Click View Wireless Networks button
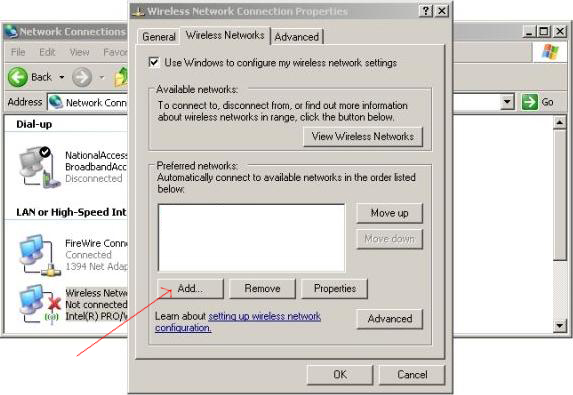The height and width of the screenshot is (395, 573). [x=363, y=137]
